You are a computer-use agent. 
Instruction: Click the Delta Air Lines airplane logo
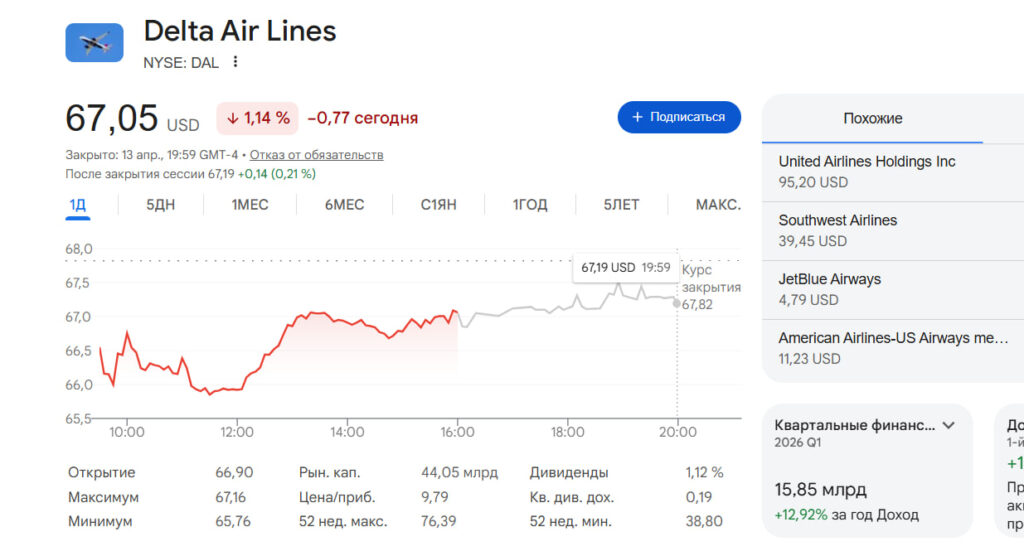94,43
